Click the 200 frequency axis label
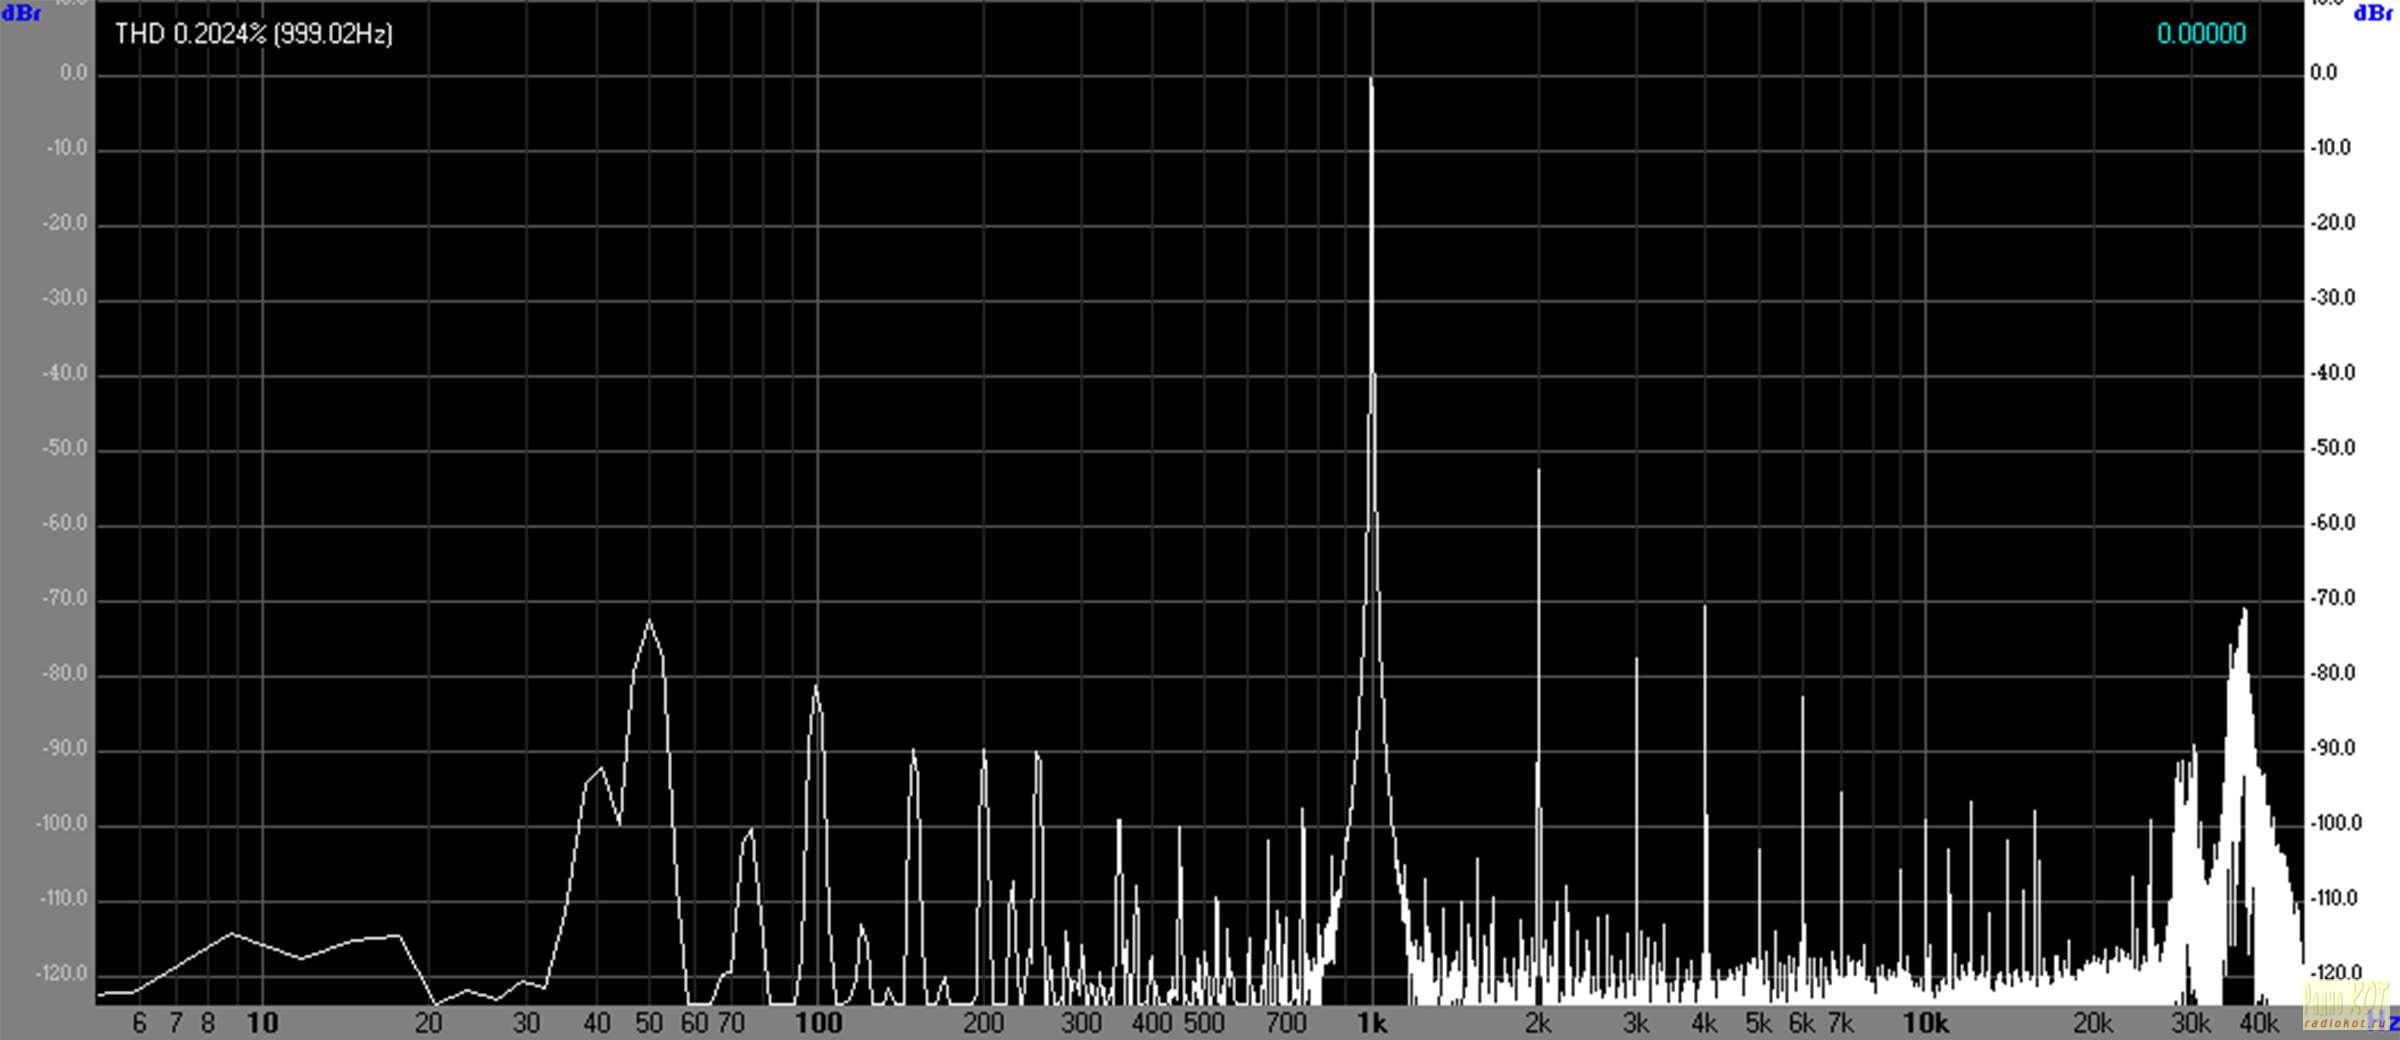Image resolution: width=2400 pixels, height=1040 pixels. 983,1023
